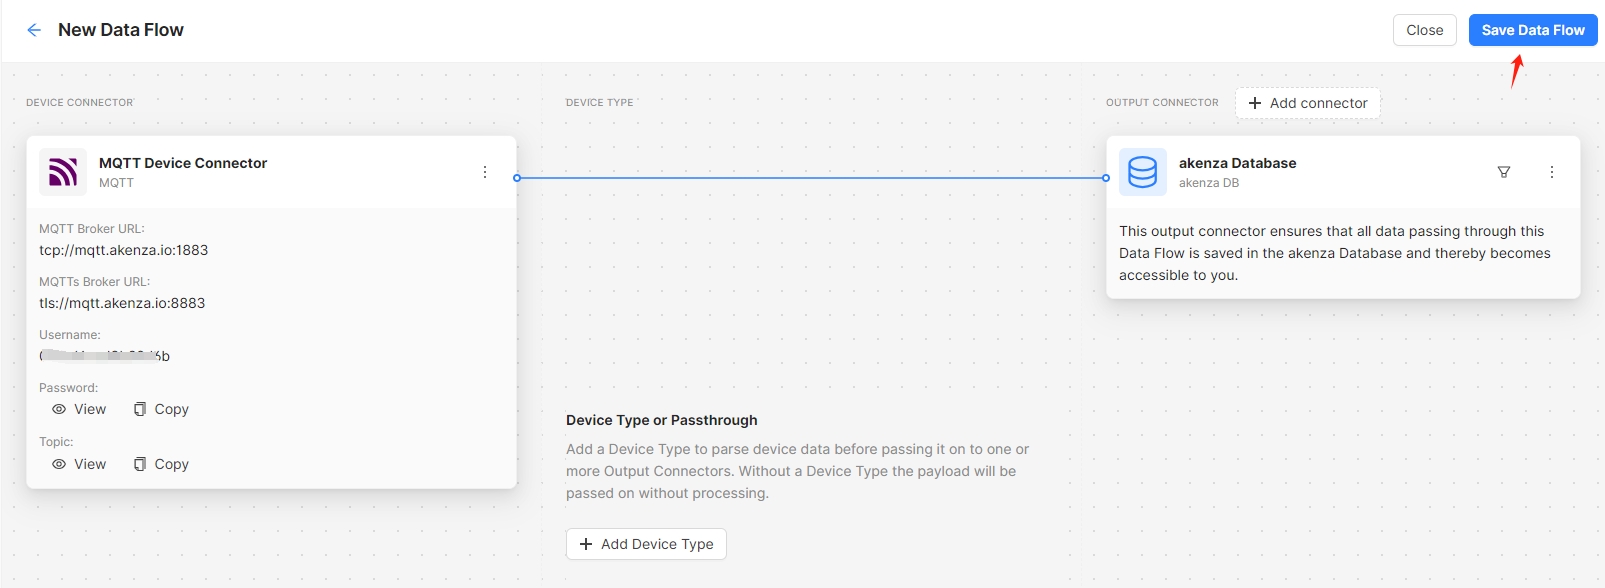The image size is (1605, 588).
Task: Select the MQTT Broker URL tcp address
Action: (124, 250)
